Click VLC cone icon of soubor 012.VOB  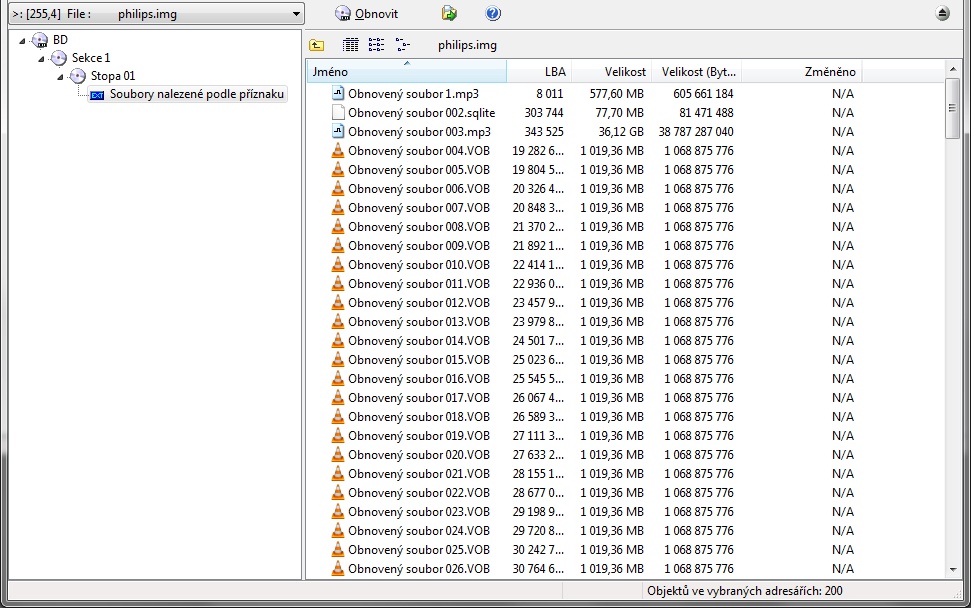click(x=337, y=302)
